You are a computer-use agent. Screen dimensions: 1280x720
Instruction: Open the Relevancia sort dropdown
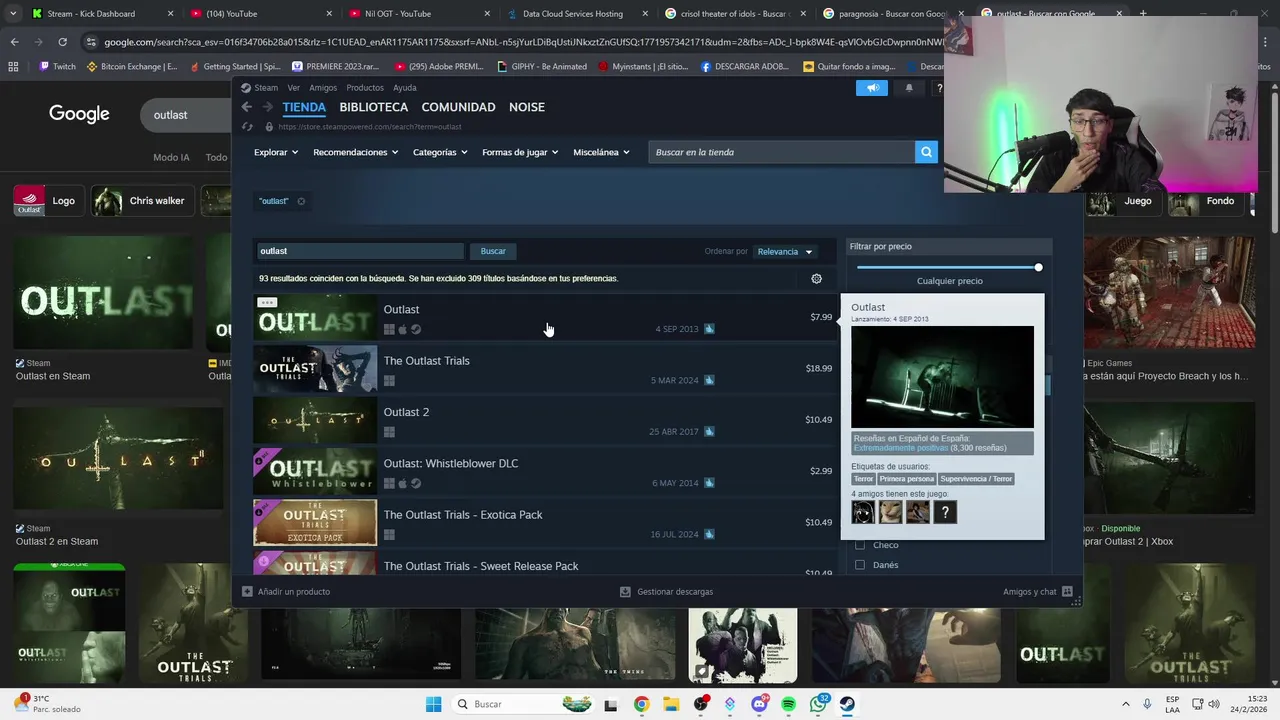click(x=785, y=252)
